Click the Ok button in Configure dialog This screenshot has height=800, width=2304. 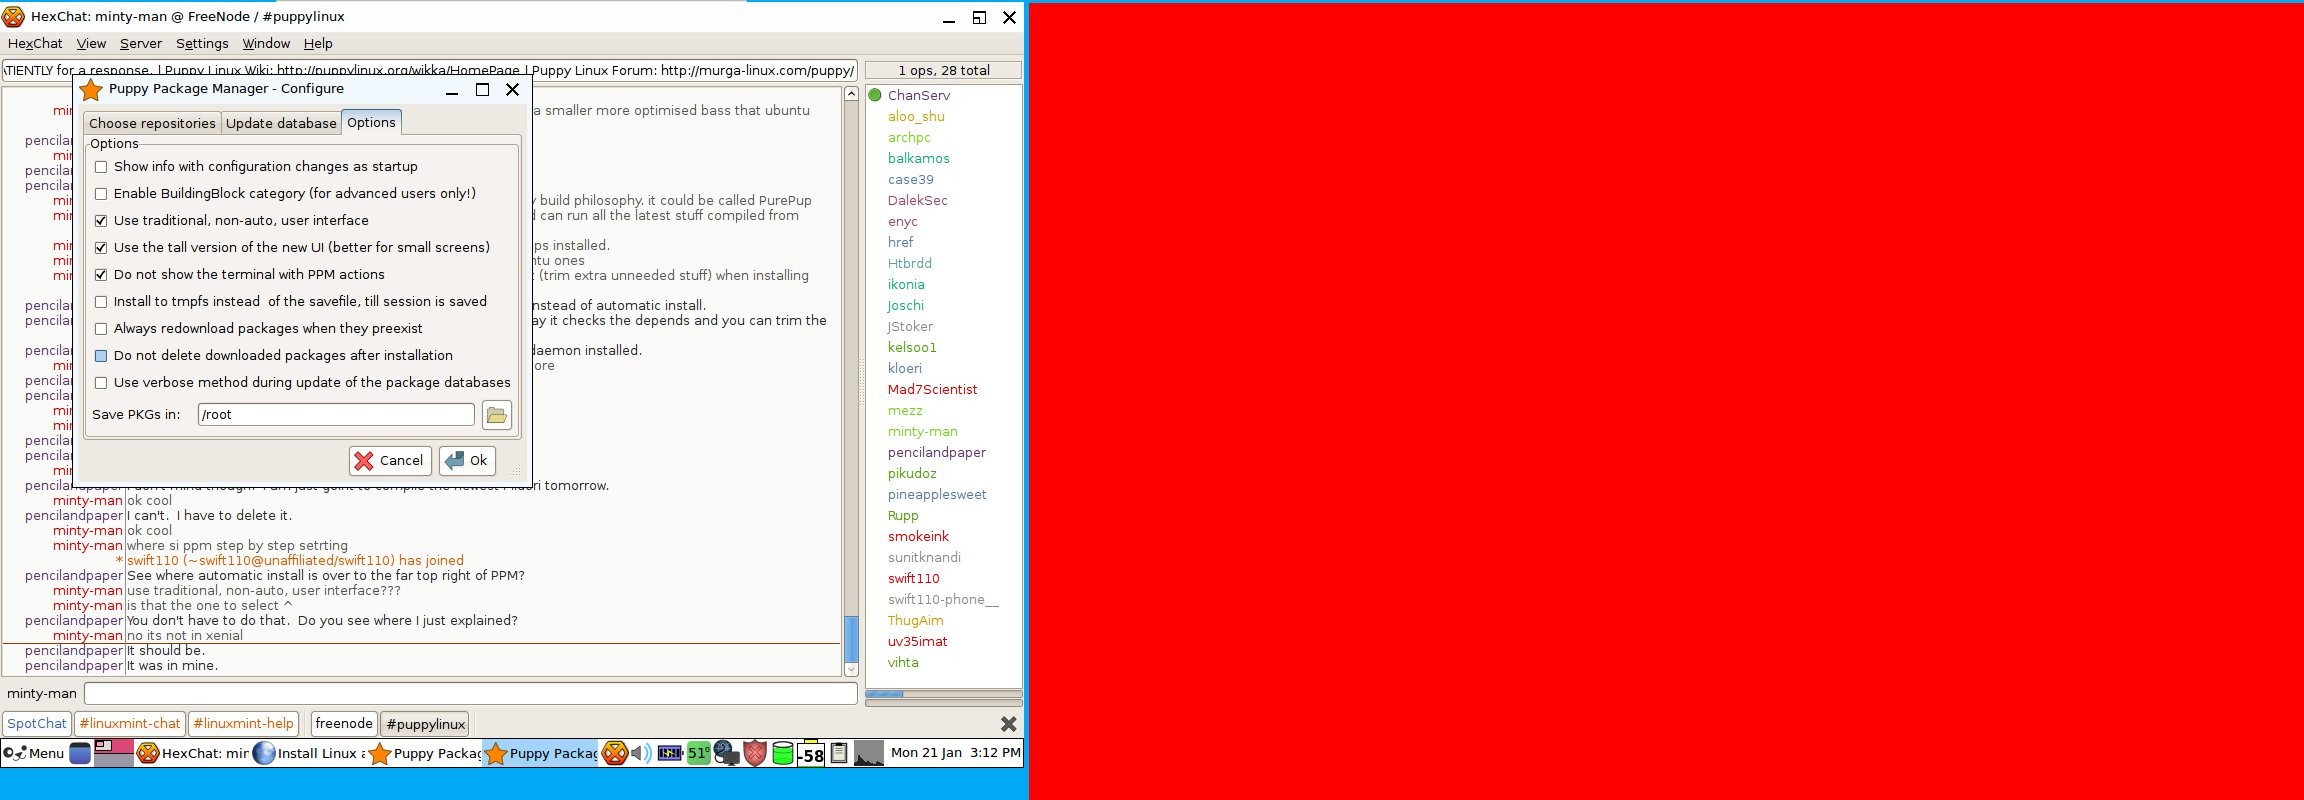point(467,460)
